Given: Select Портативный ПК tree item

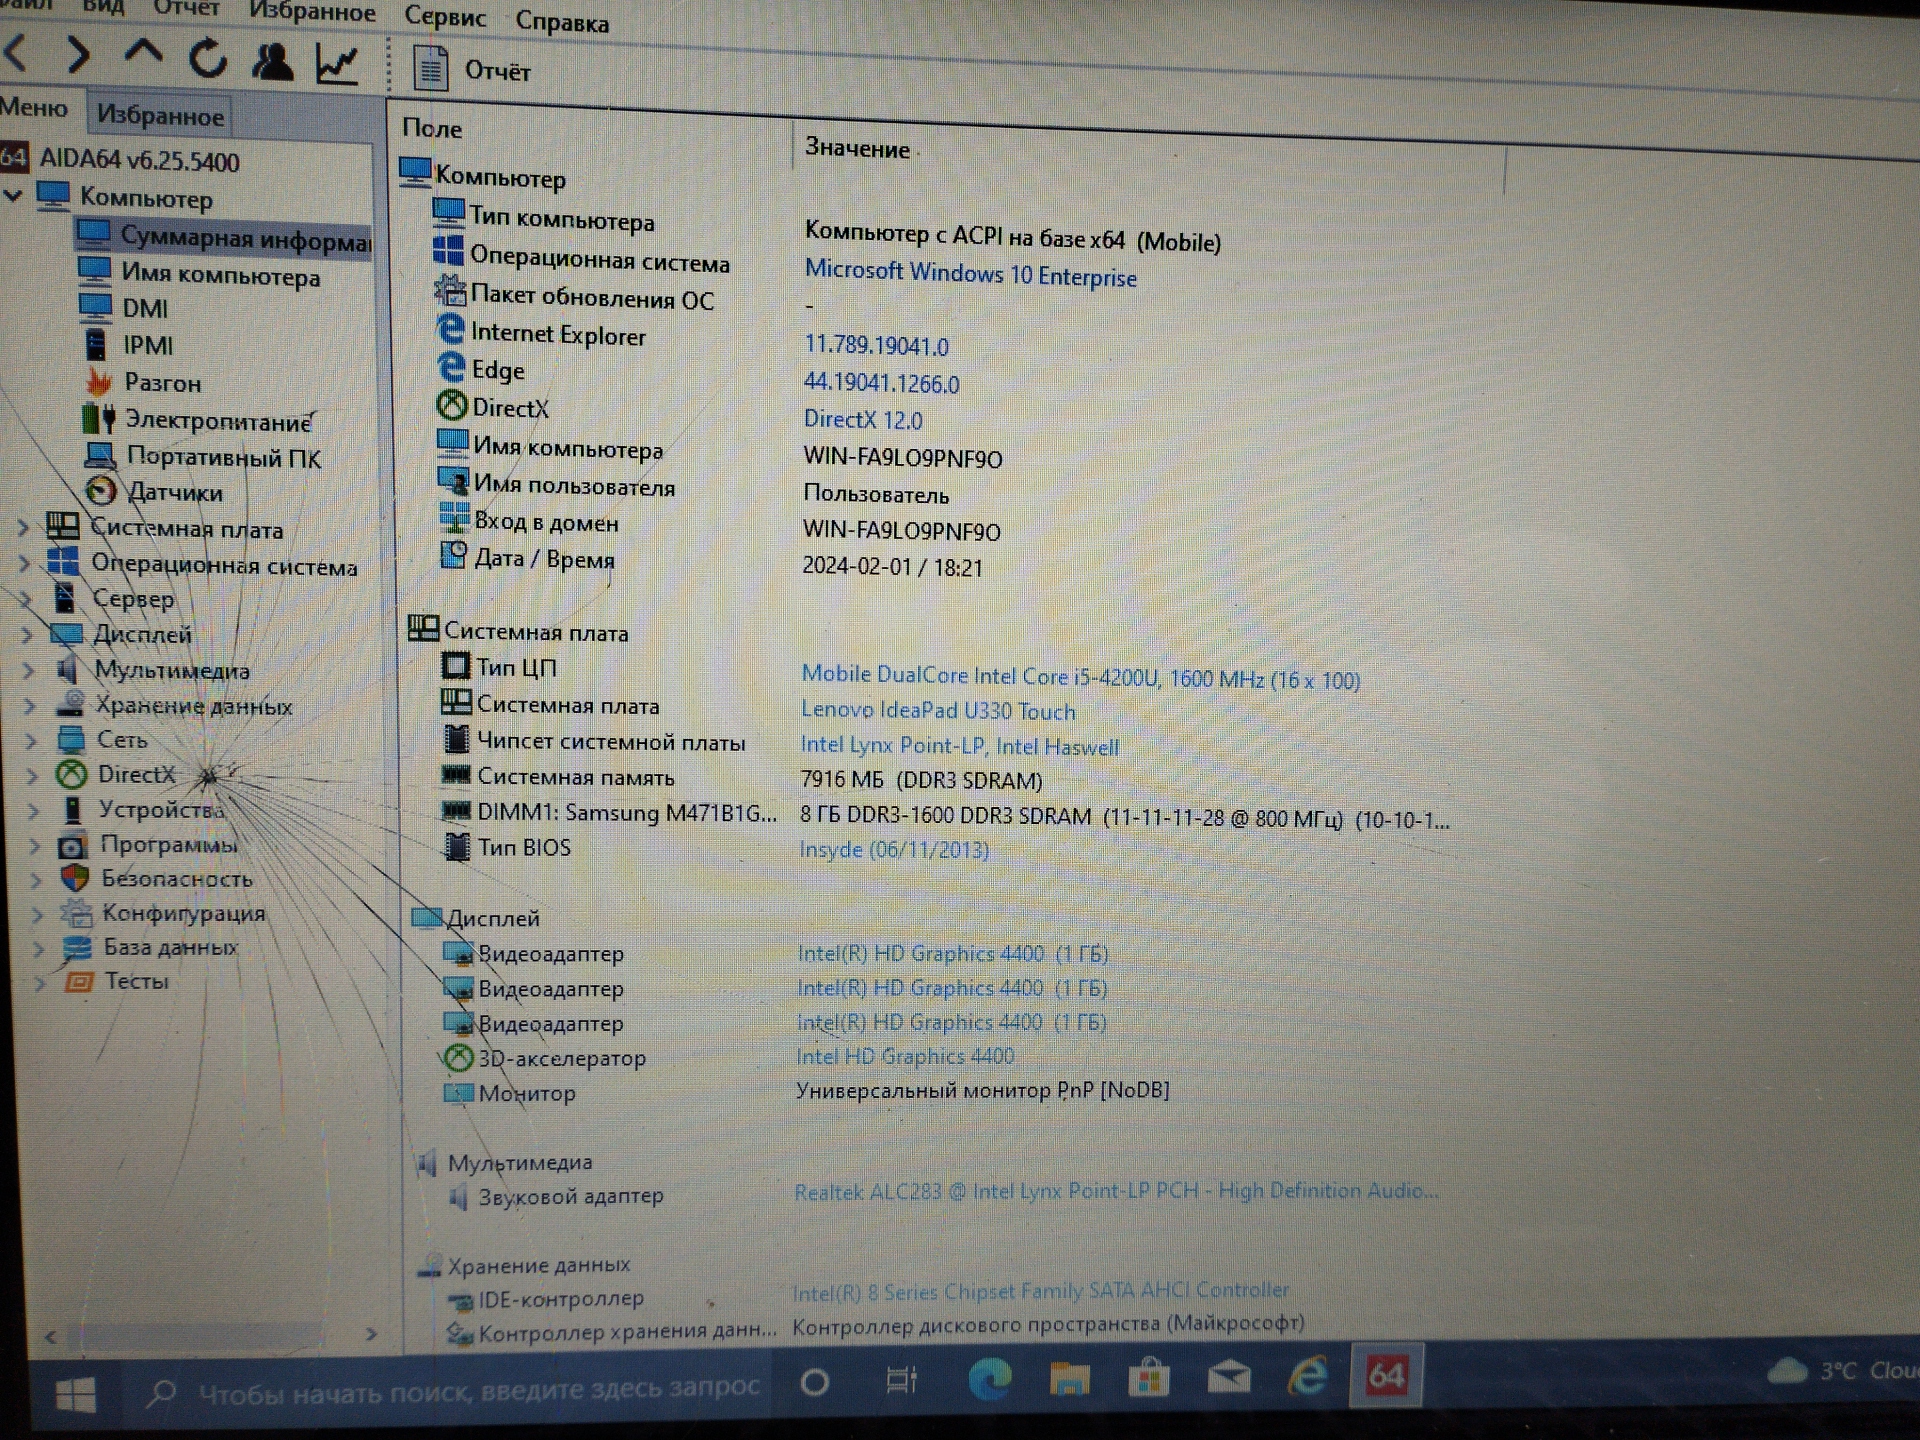Looking at the screenshot, I should [204, 457].
